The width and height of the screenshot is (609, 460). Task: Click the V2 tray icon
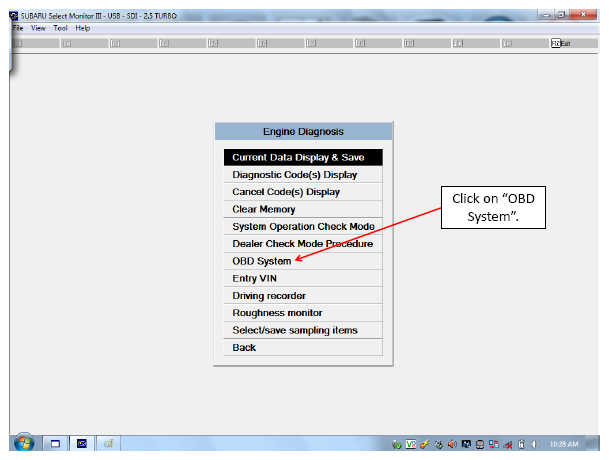(411, 444)
